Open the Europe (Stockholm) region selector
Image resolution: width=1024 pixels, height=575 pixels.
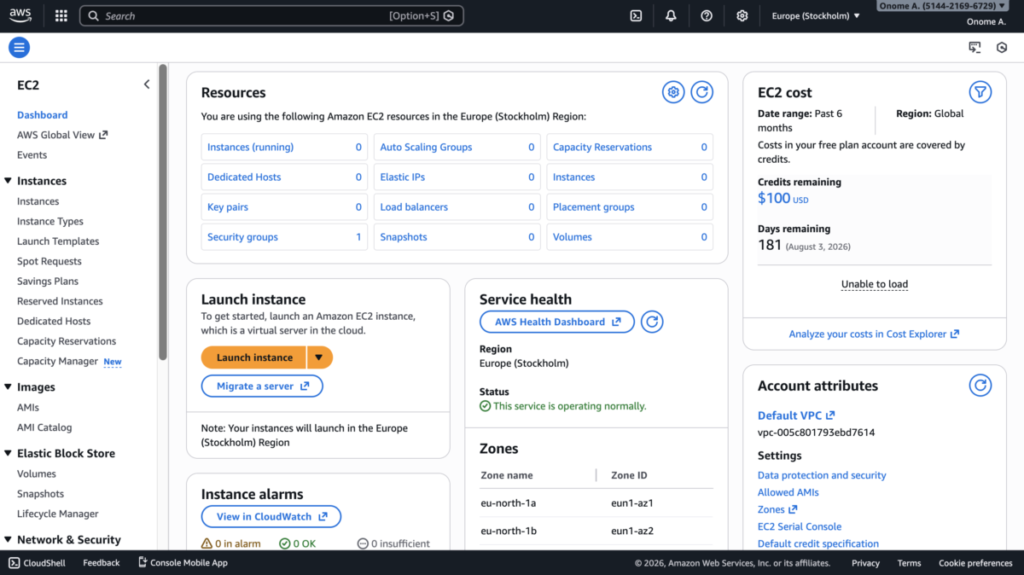pos(816,16)
